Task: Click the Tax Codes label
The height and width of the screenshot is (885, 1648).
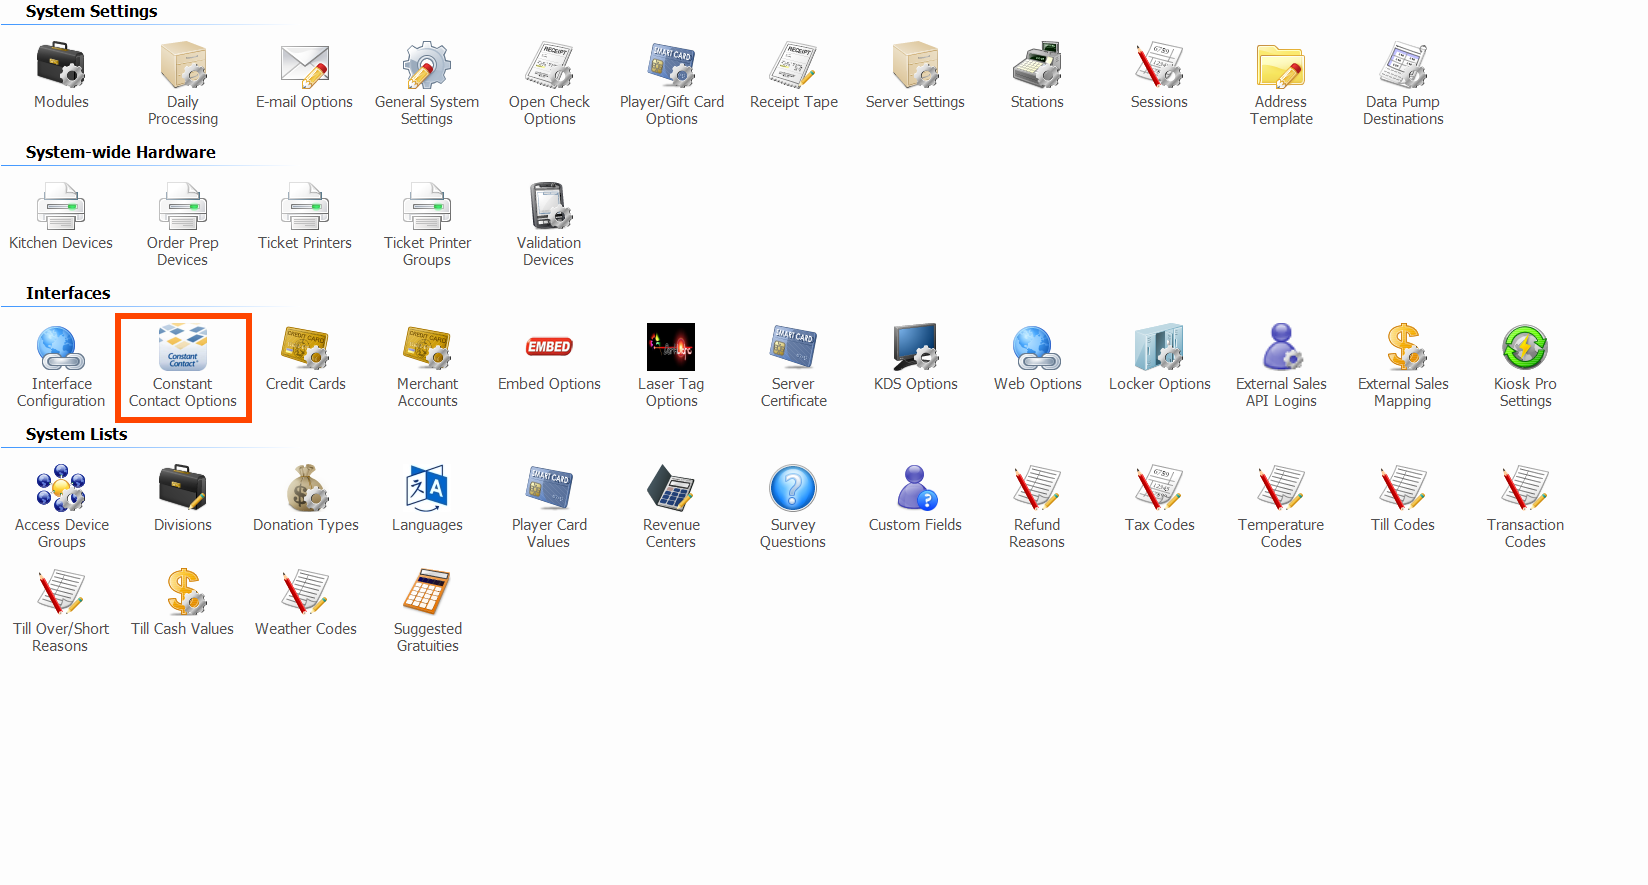Action: (x=1159, y=525)
